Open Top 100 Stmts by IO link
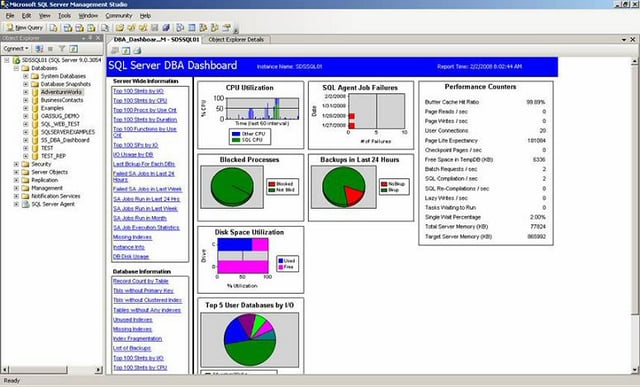 [138, 91]
